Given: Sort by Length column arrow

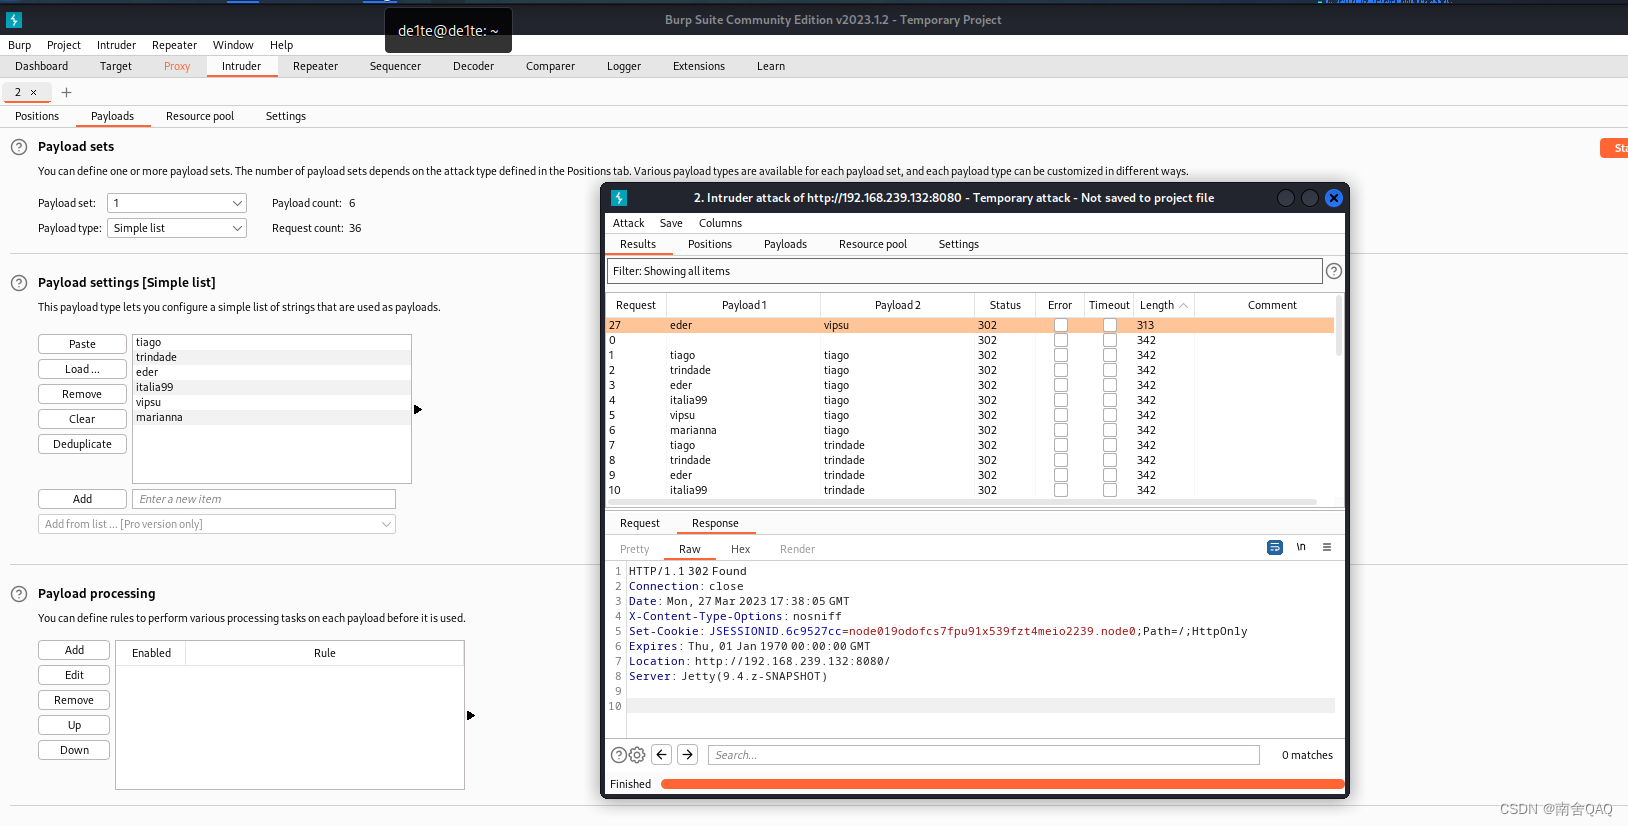Looking at the screenshot, I should coord(1184,306).
